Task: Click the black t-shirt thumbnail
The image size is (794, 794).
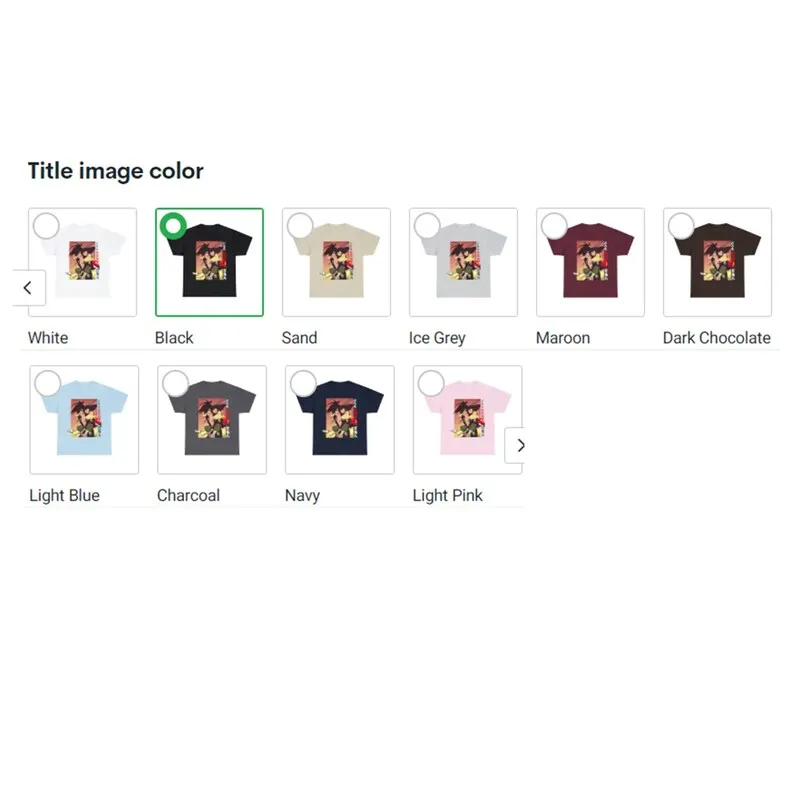Action: click(x=210, y=262)
